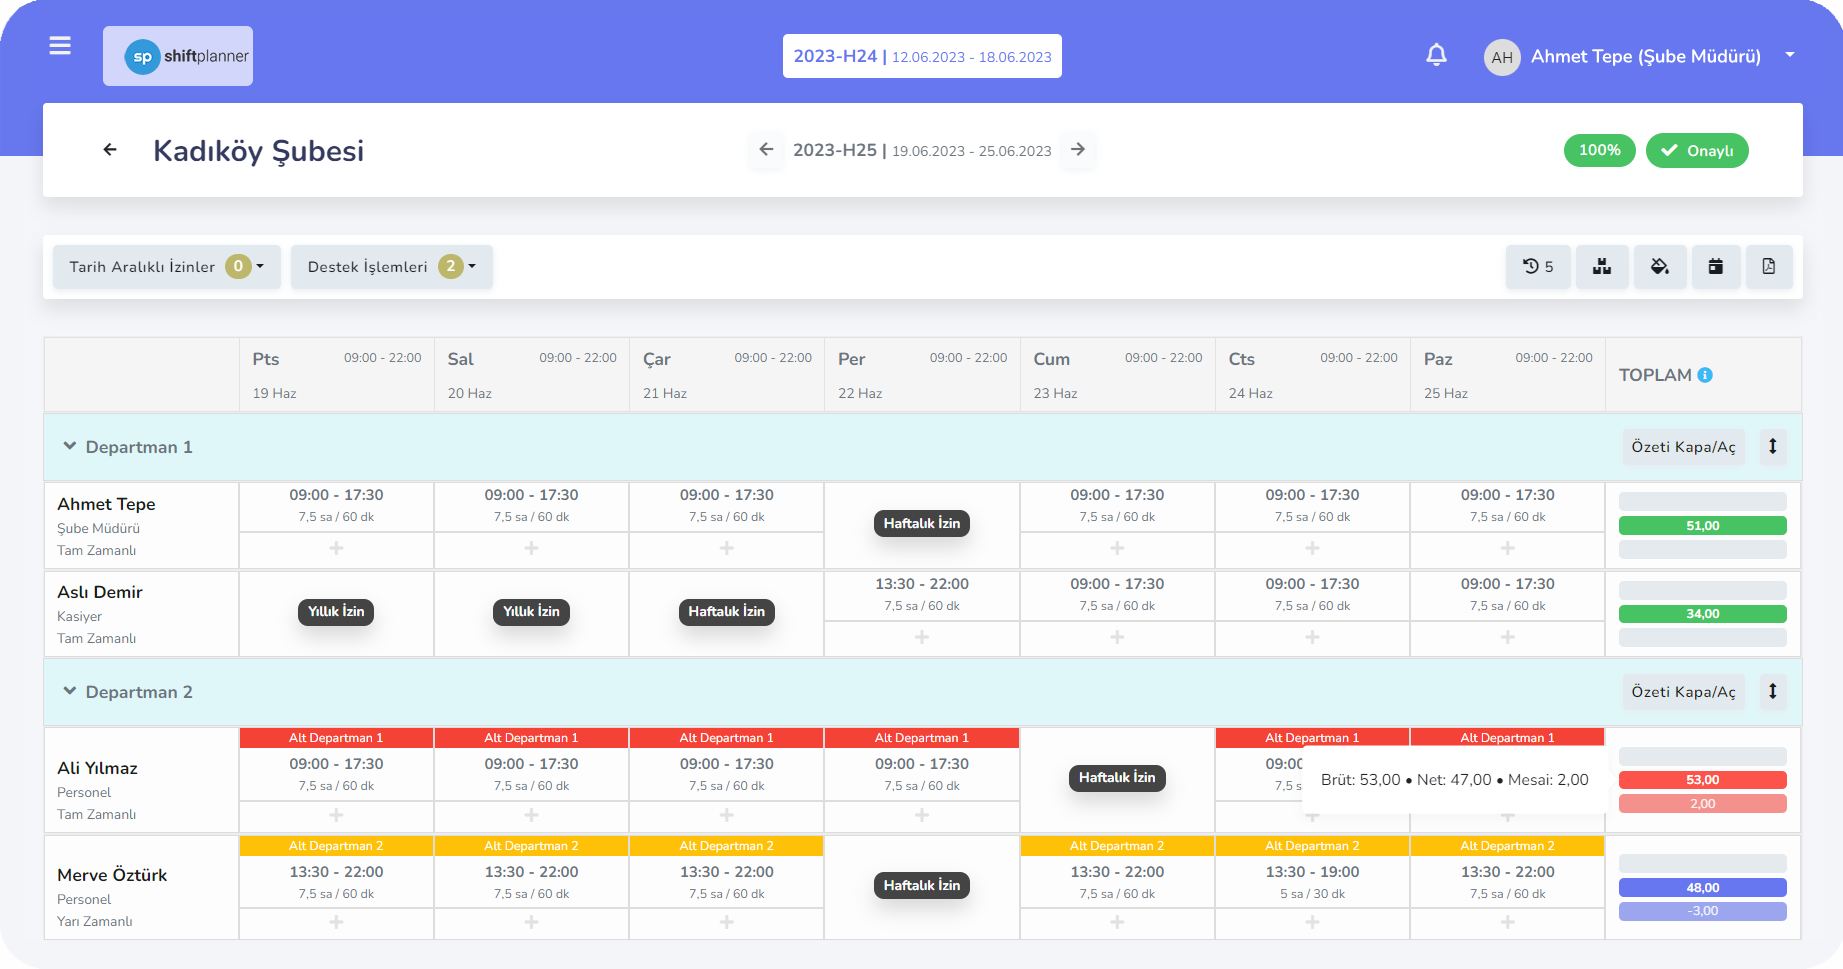1843x969 pixels.
Task: Add shift for Ali Yılmaz on Monday
Action: pyautogui.click(x=336, y=816)
